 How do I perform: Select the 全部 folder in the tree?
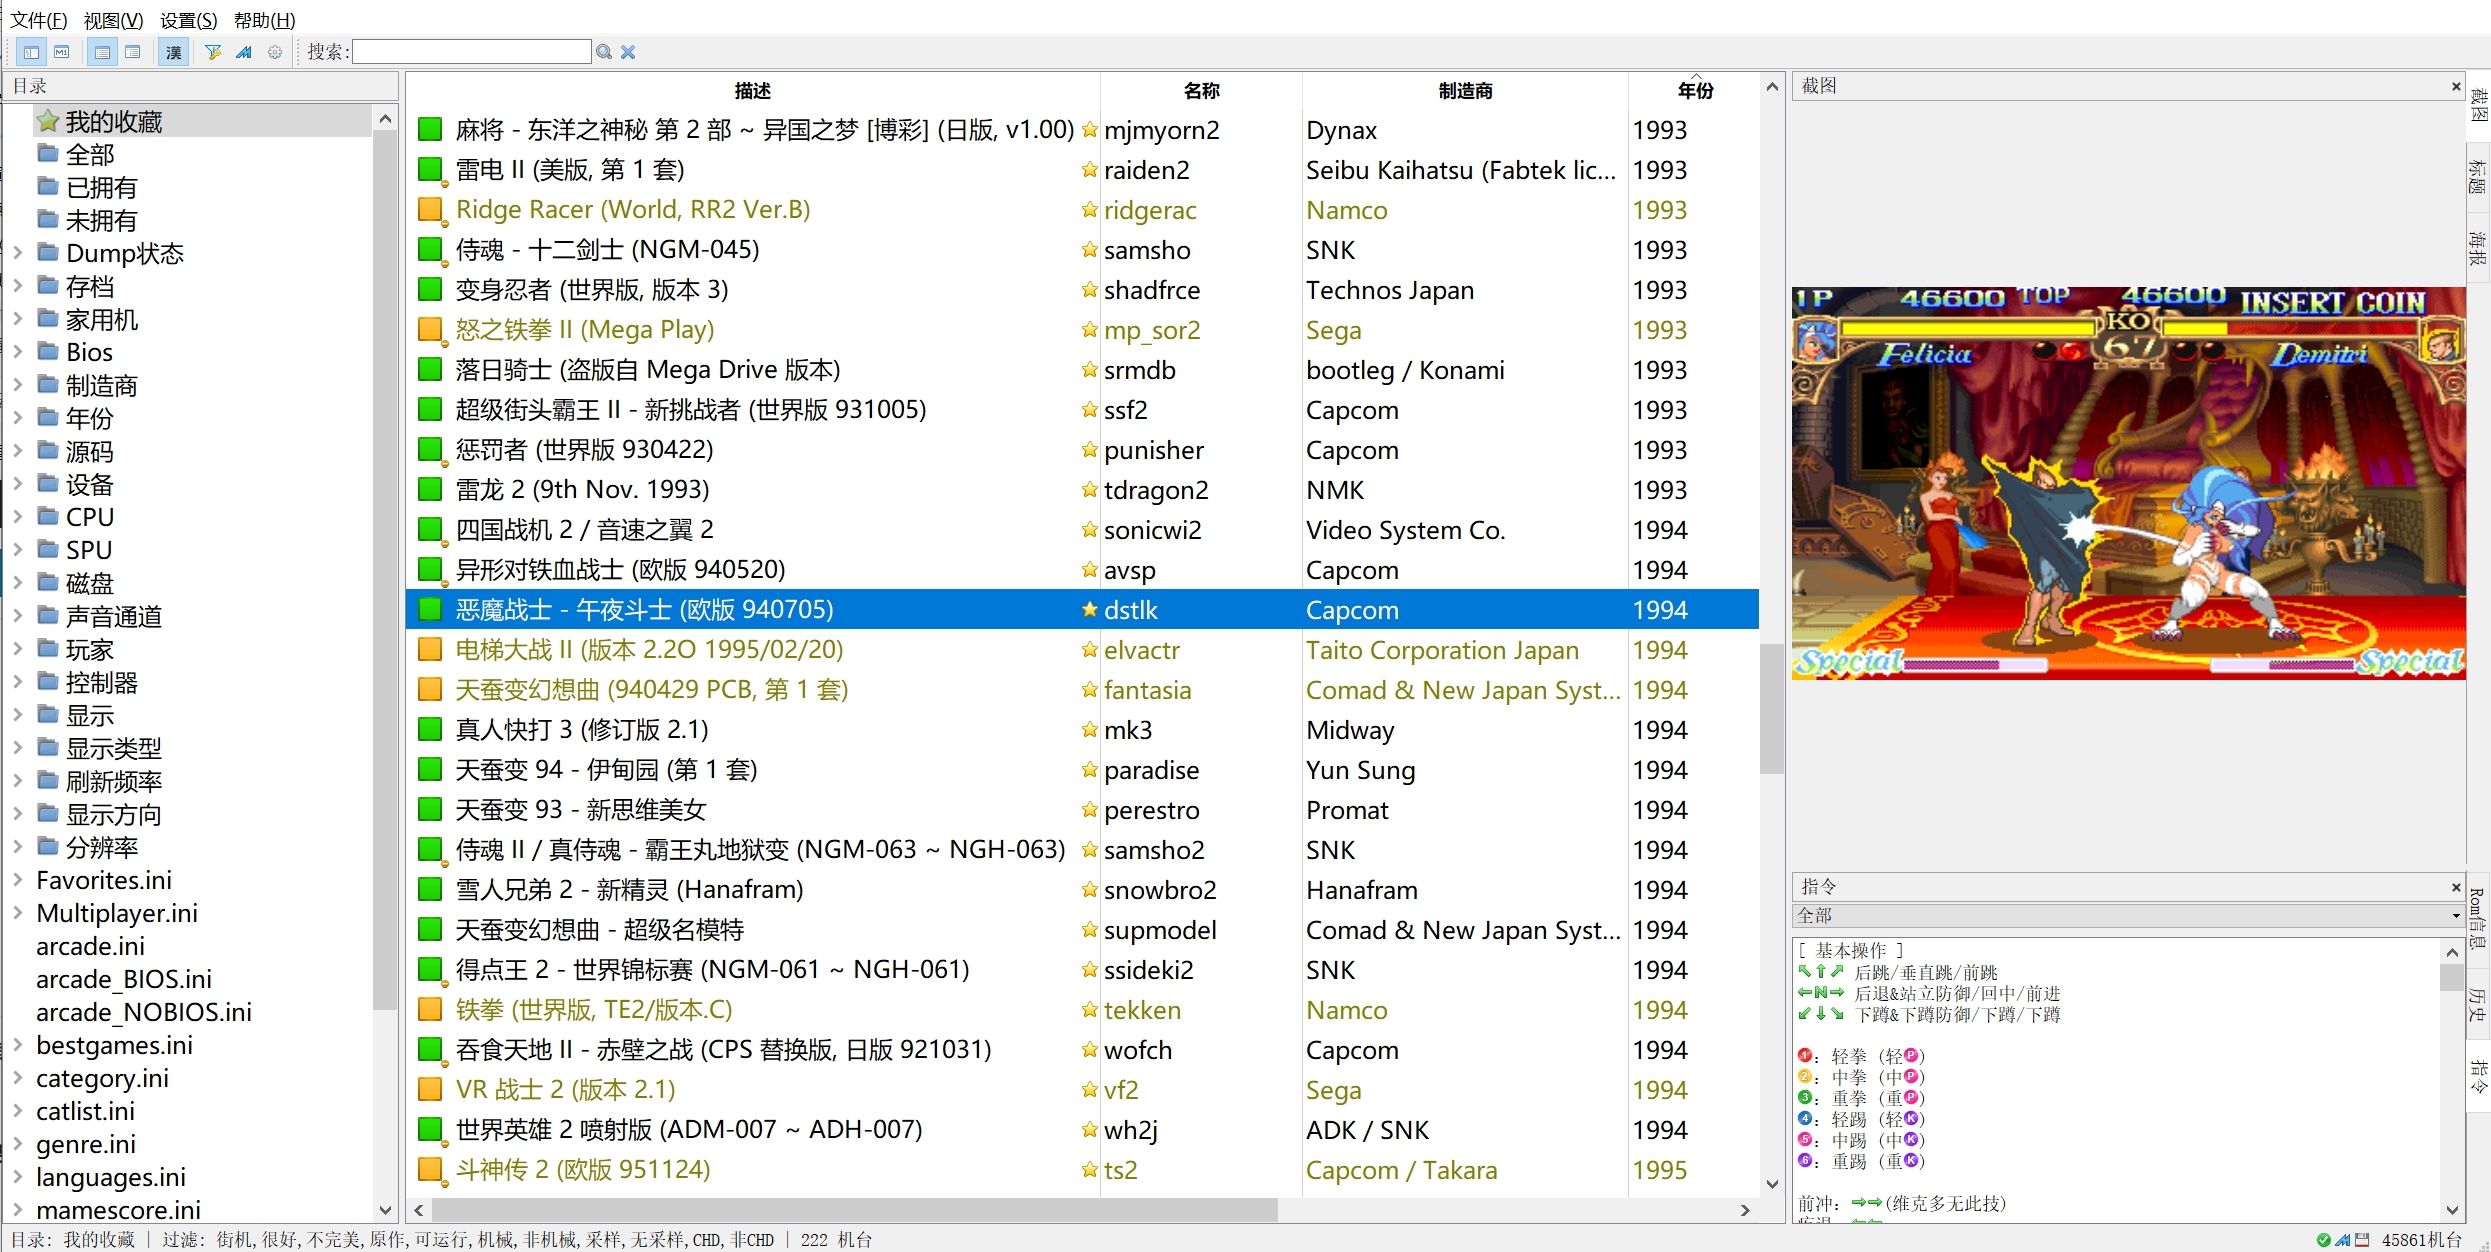tap(90, 155)
